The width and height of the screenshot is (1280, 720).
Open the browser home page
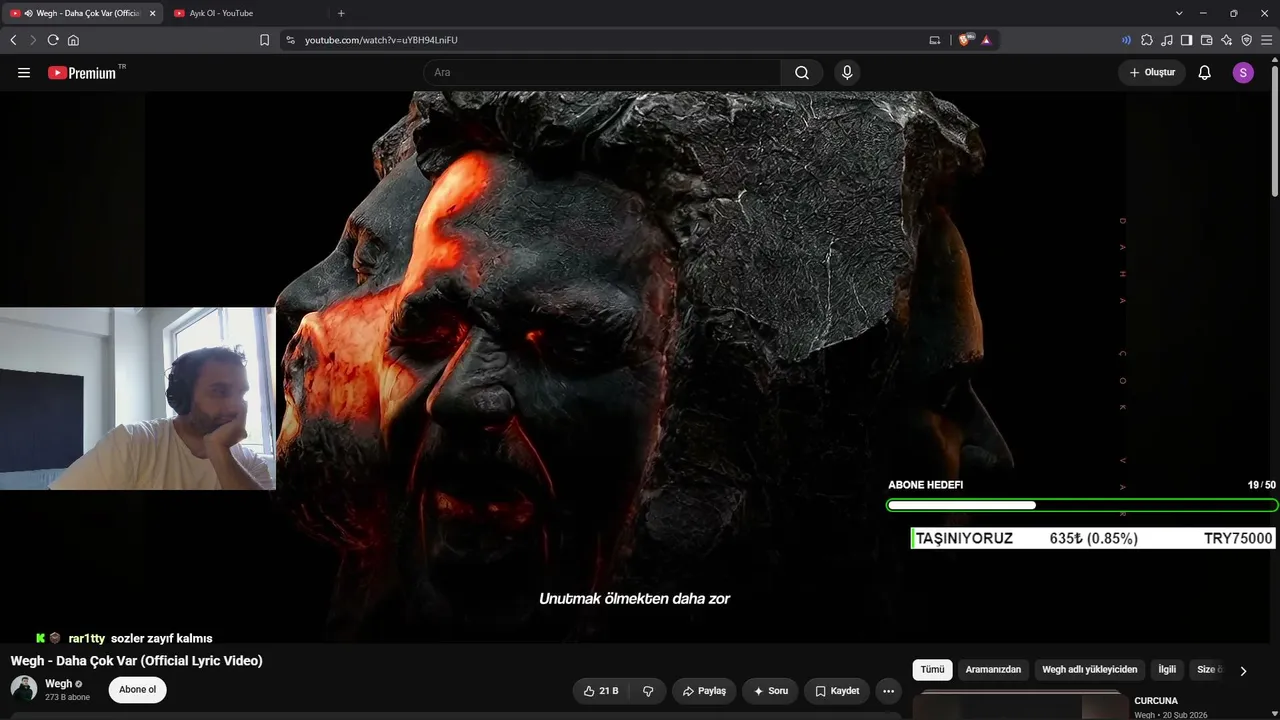click(73, 40)
